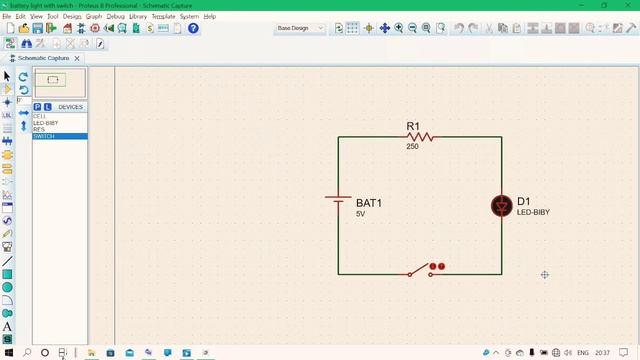Go to the Home Page icon
This screenshot has height=360, width=640.
[x=68, y=28]
